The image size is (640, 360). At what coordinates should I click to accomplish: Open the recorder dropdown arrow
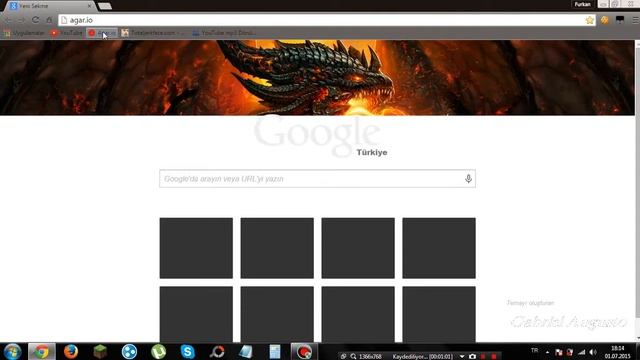(x=462, y=356)
